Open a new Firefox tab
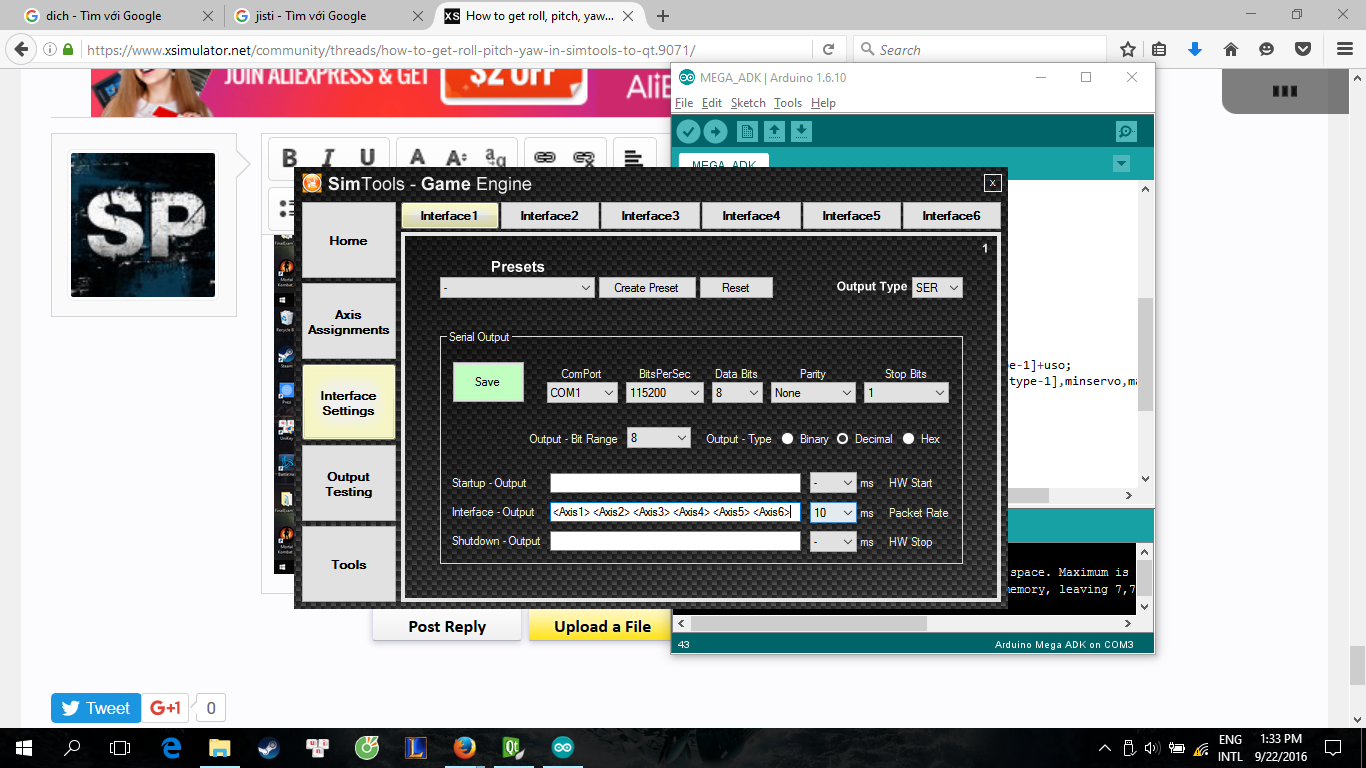This screenshot has height=768, width=1366. (663, 16)
